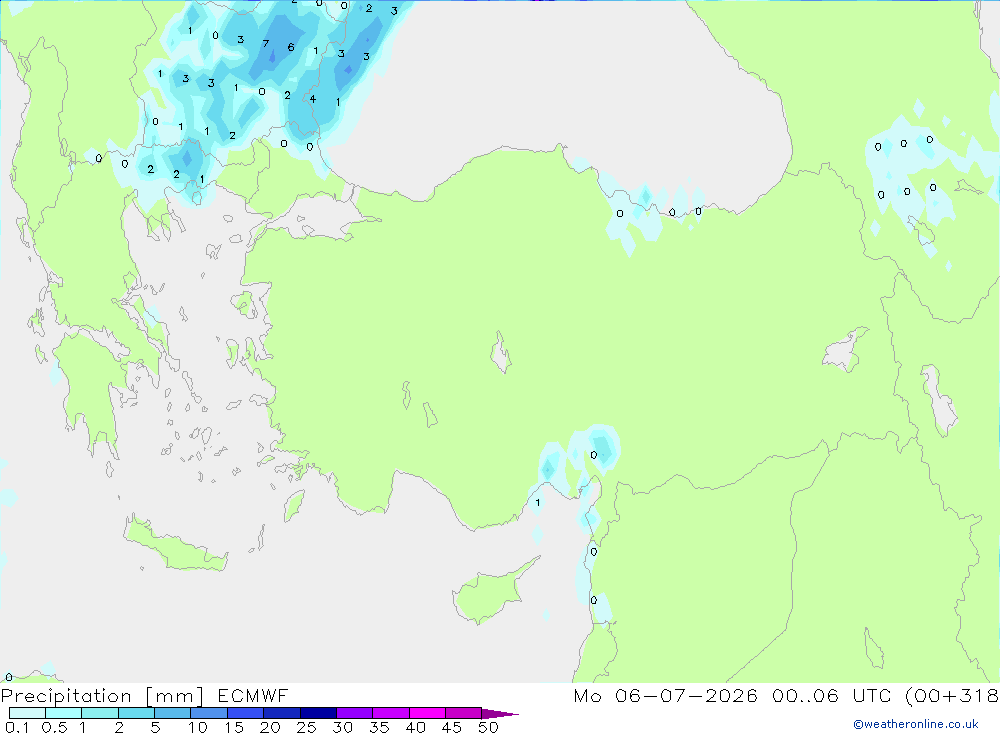
Task: Click the precipitation value '7' on the map
Action: point(266,44)
